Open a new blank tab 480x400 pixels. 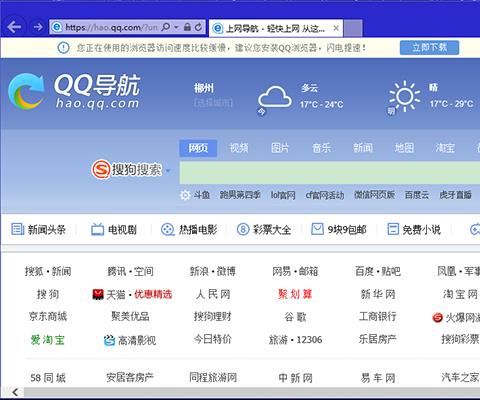[x=353, y=28]
